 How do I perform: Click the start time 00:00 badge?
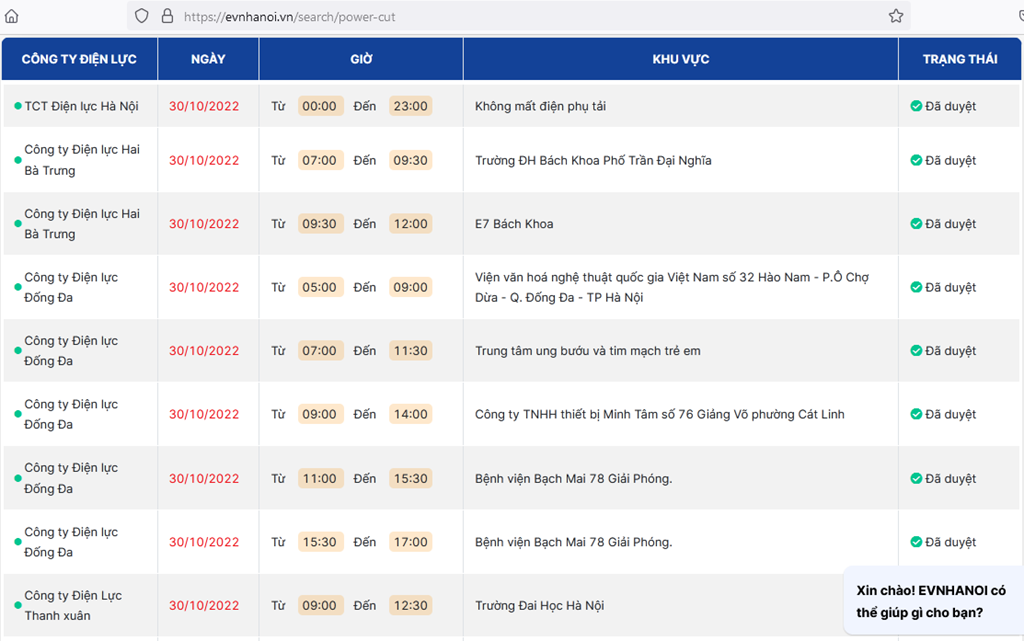click(x=320, y=106)
